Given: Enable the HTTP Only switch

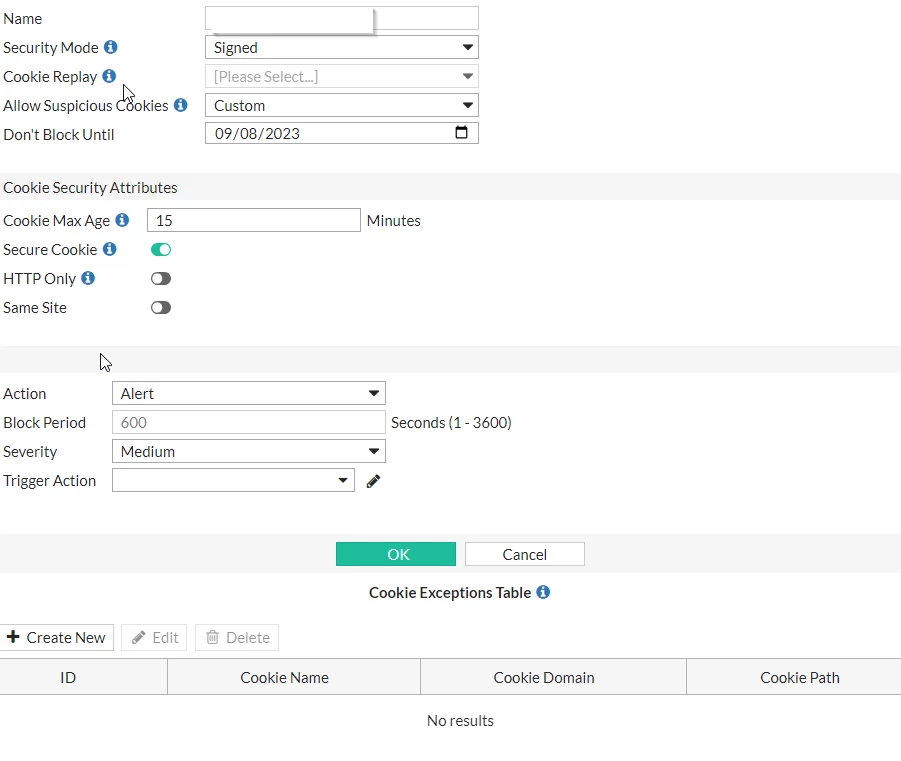Looking at the screenshot, I should (x=161, y=279).
